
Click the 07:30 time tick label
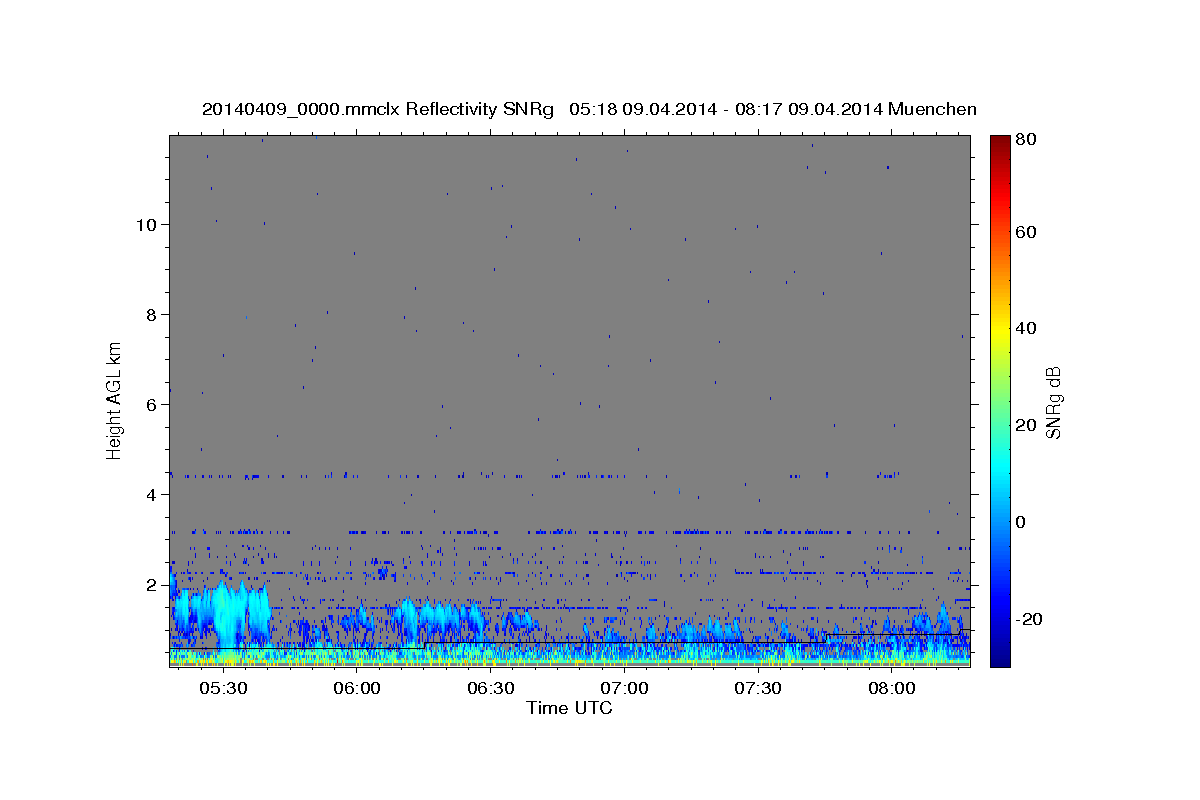pyautogui.click(x=758, y=689)
